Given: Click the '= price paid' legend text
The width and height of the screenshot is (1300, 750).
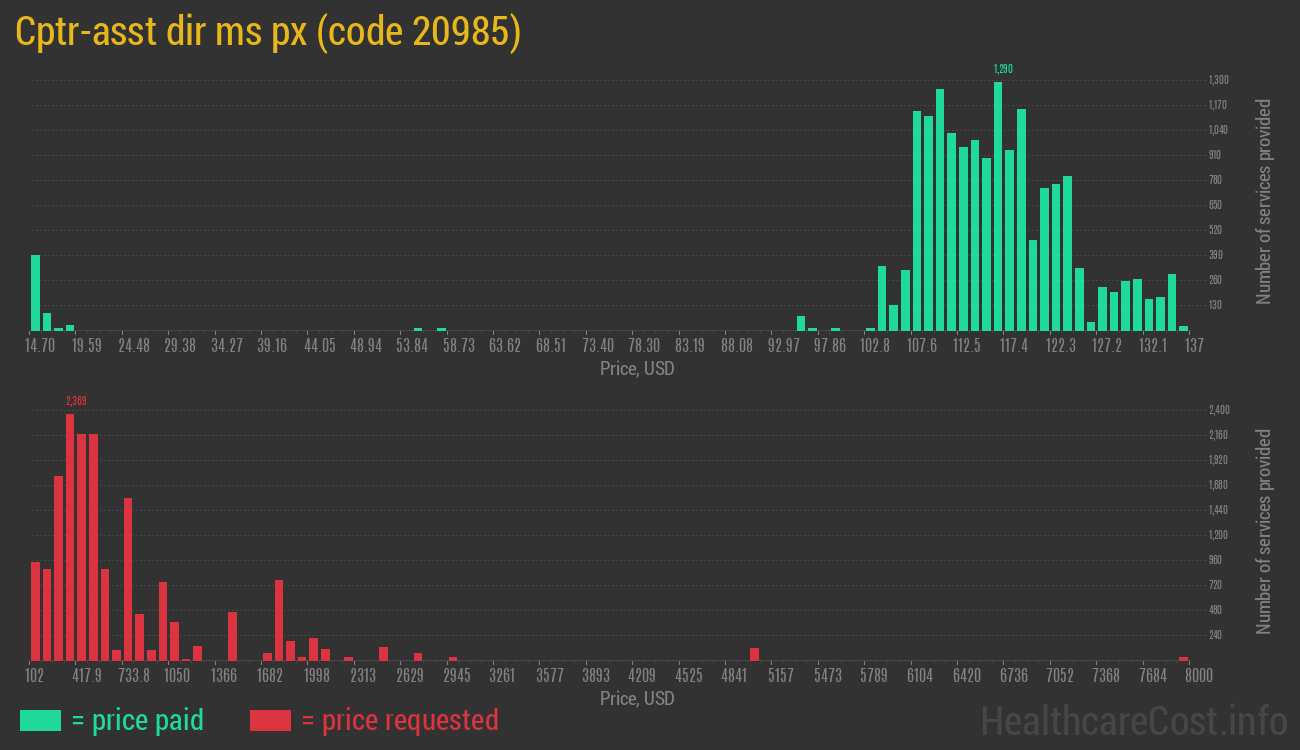Looking at the screenshot, I should tap(138, 720).
